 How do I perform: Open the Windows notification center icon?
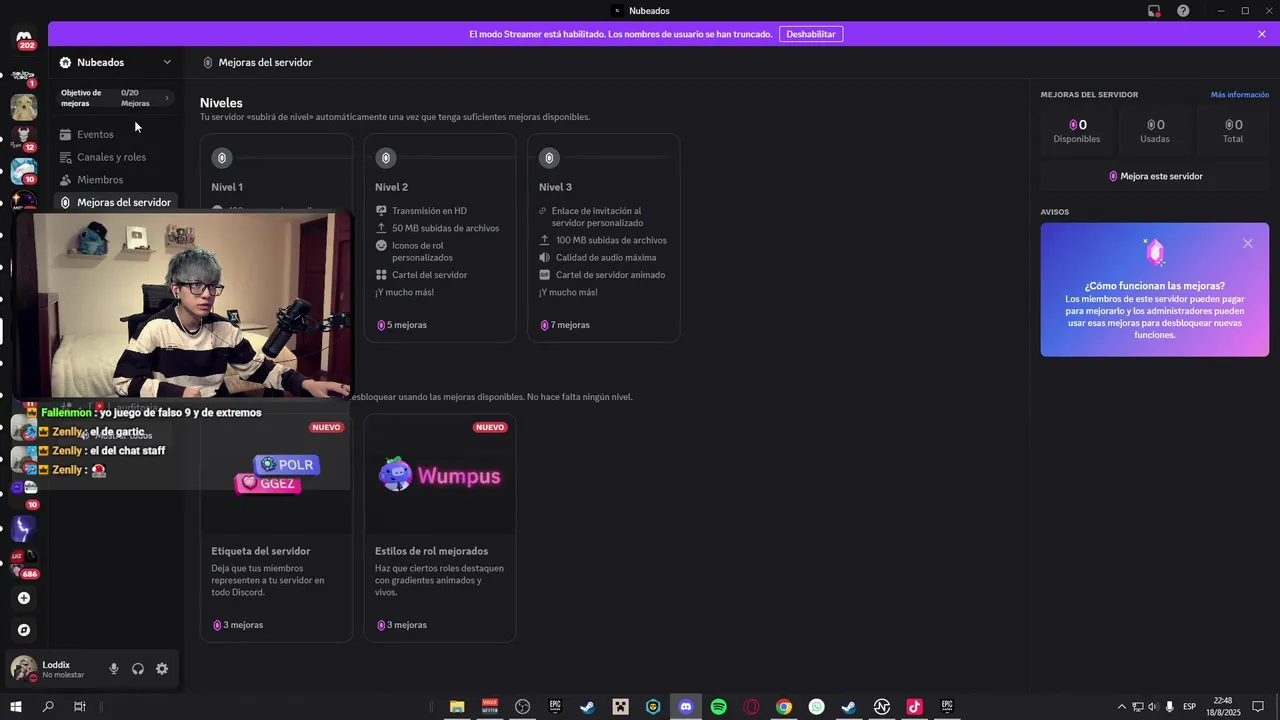click(1258, 707)
